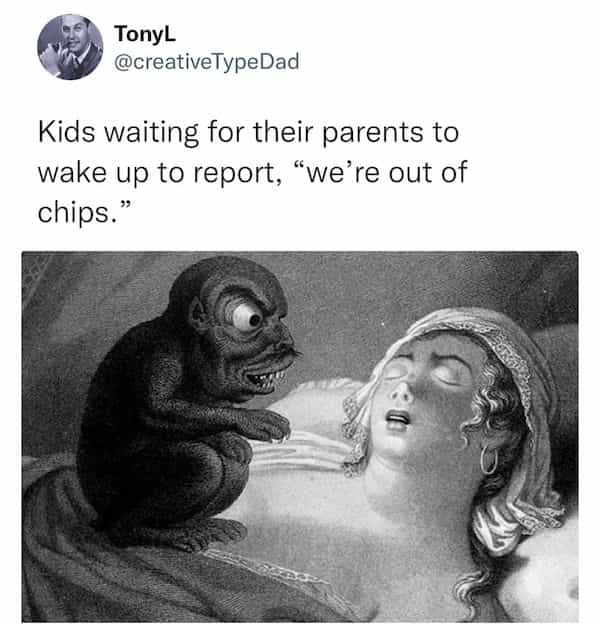Viewport: 600px width, 624px height.
Task: Click the creature's pointed ear
Action: pos(198,314)
